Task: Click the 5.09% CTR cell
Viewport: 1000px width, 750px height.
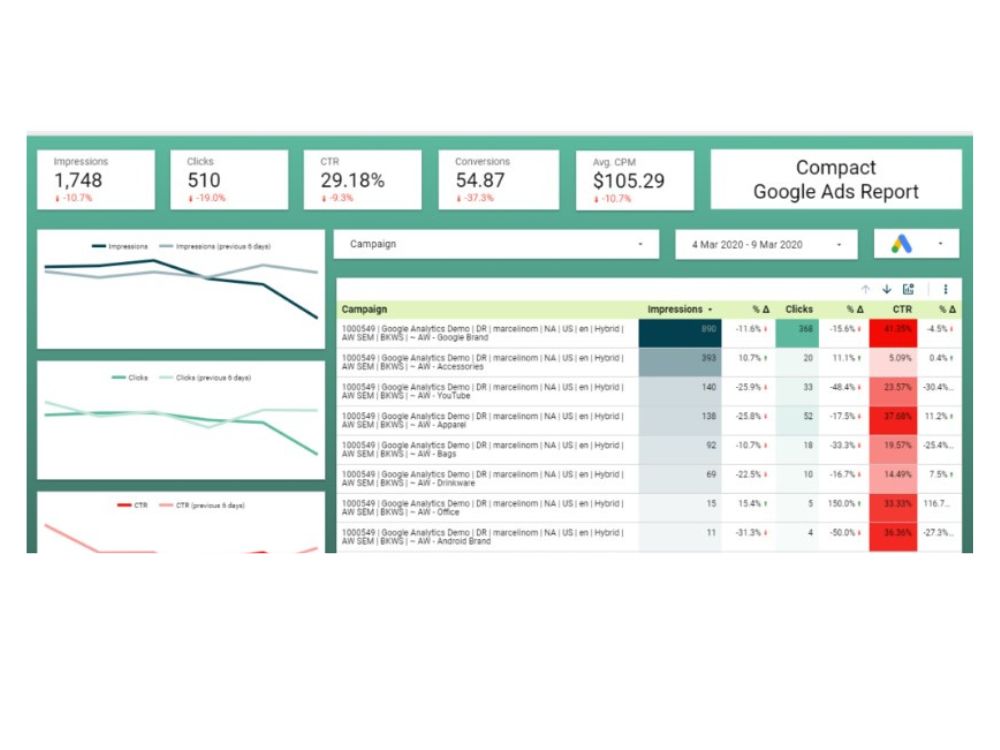Action: (893, 362)
